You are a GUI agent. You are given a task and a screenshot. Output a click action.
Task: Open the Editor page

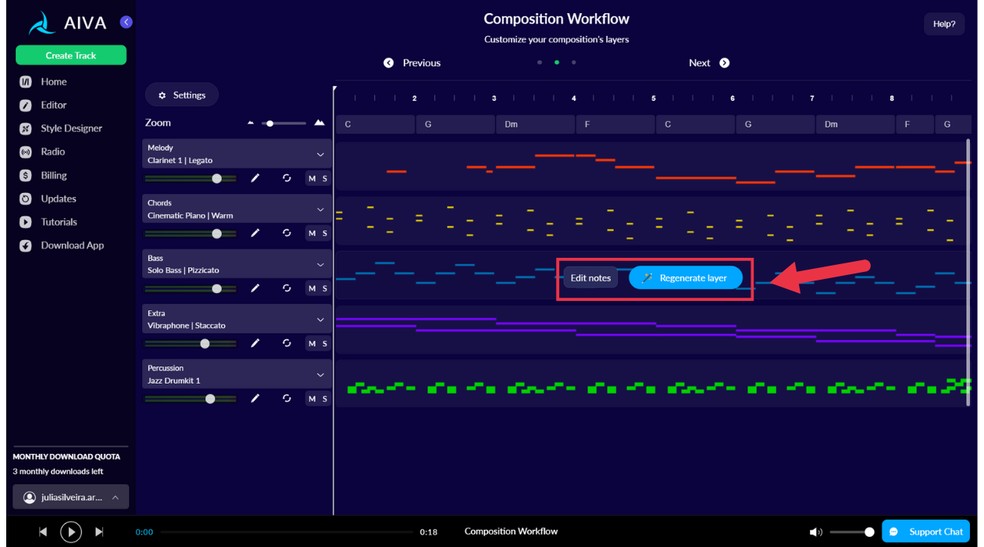click(53, 105)
